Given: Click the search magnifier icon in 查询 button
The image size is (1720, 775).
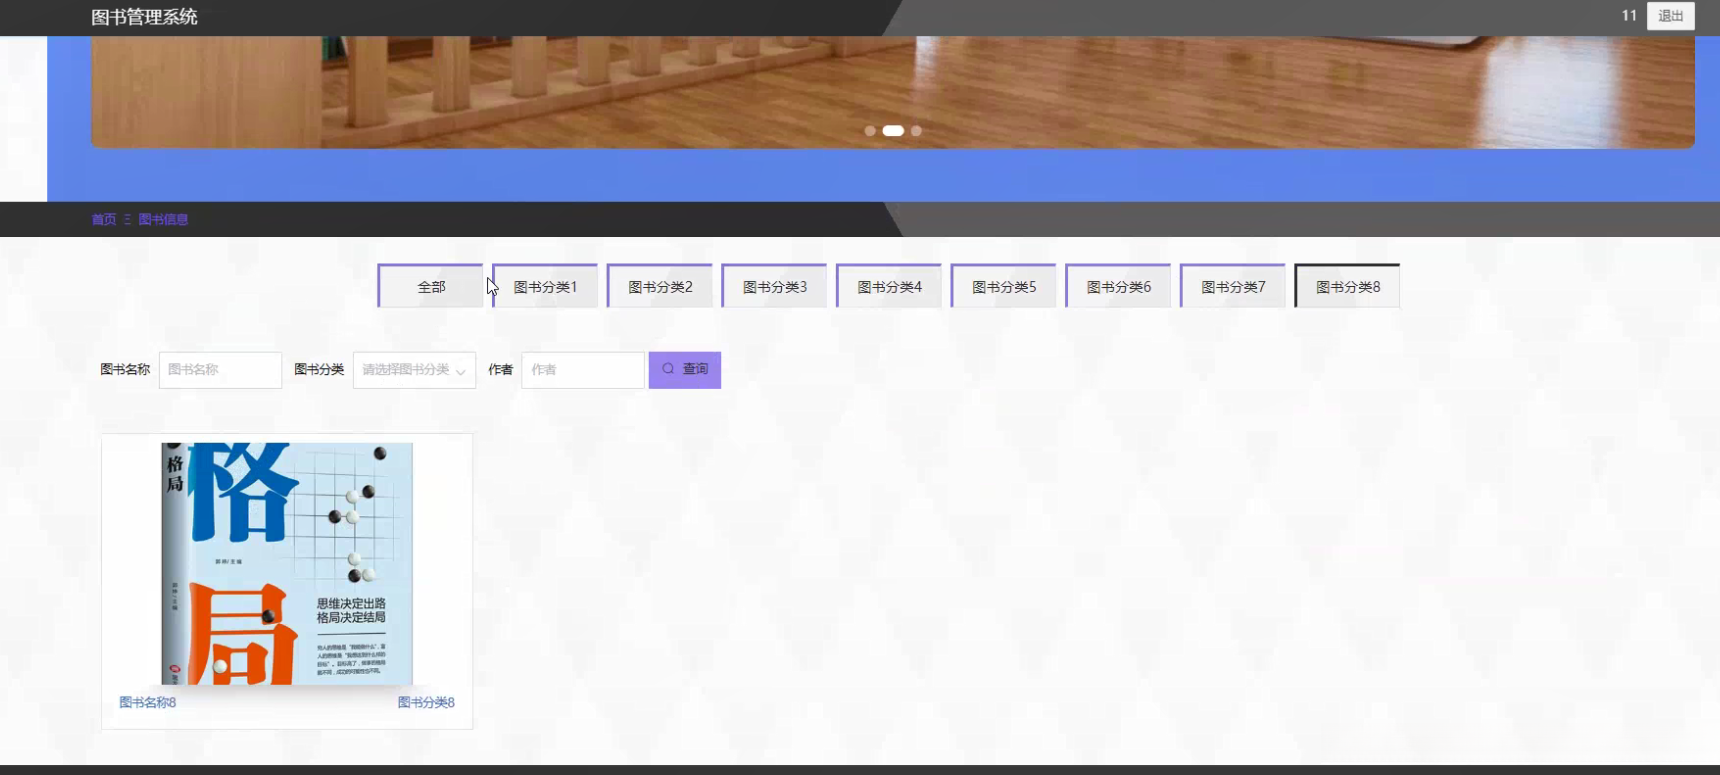Looking at the screenshot, I should click(668, 369).
